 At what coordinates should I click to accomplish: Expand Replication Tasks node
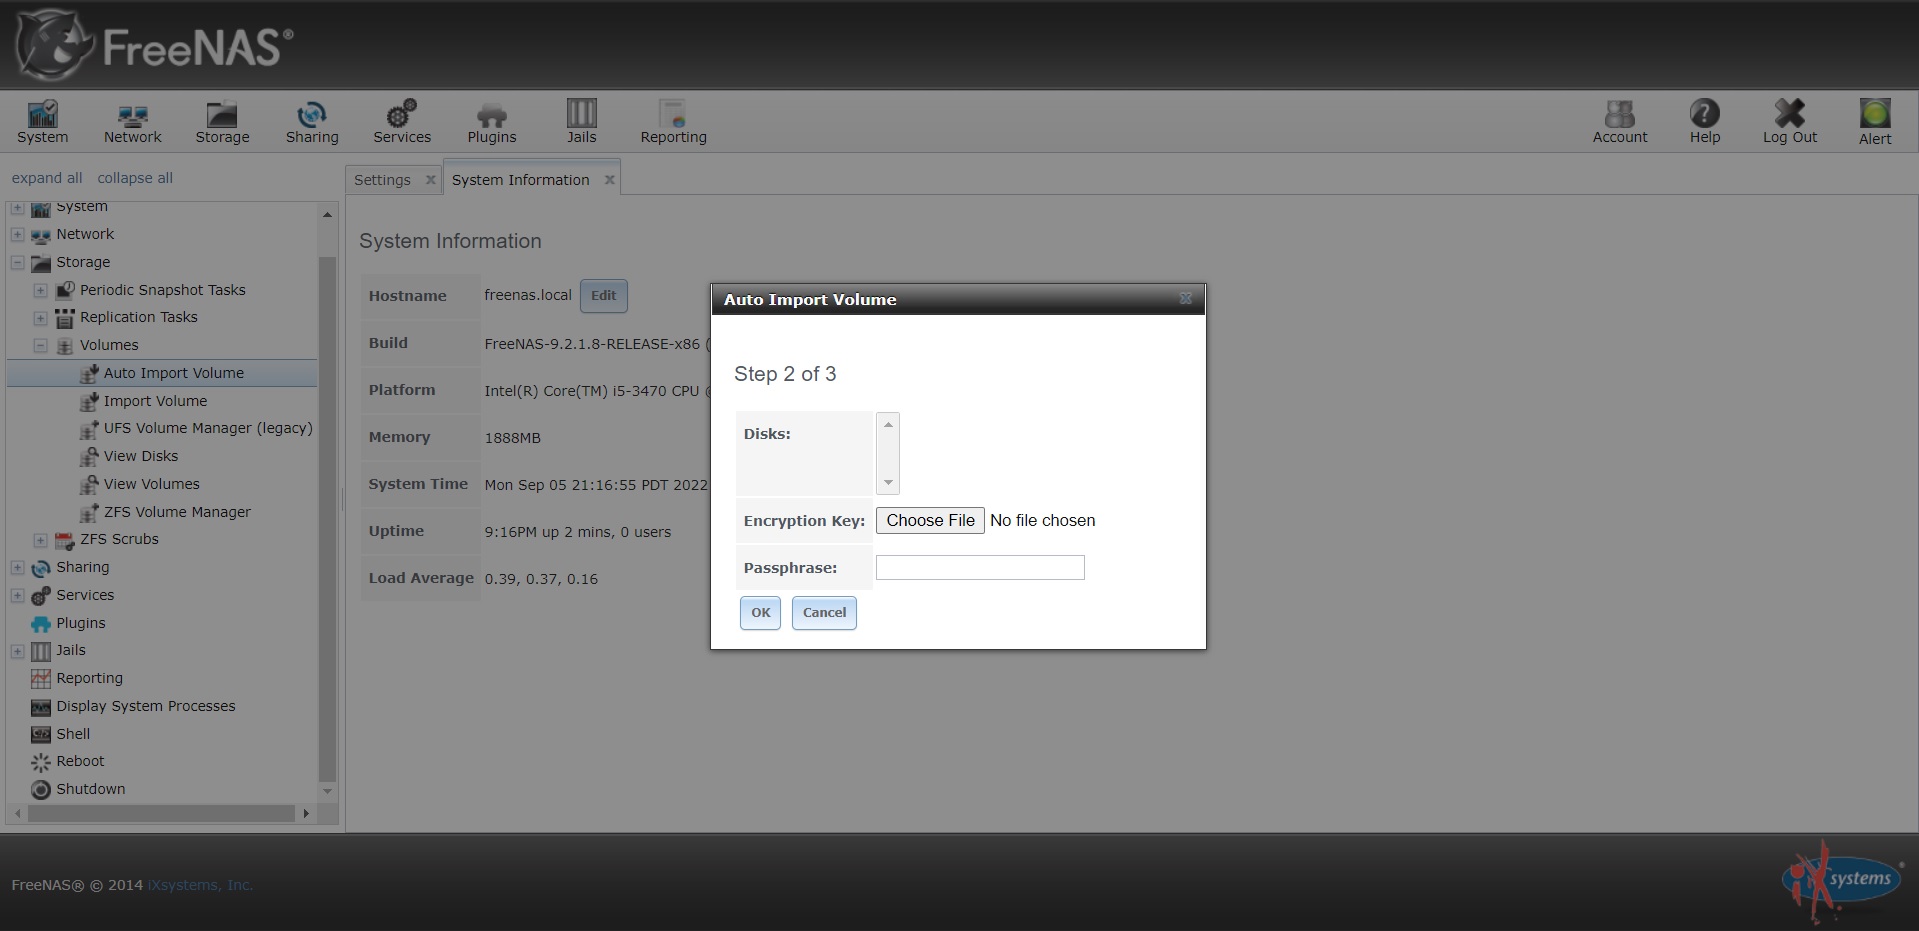tap(40, 318)
